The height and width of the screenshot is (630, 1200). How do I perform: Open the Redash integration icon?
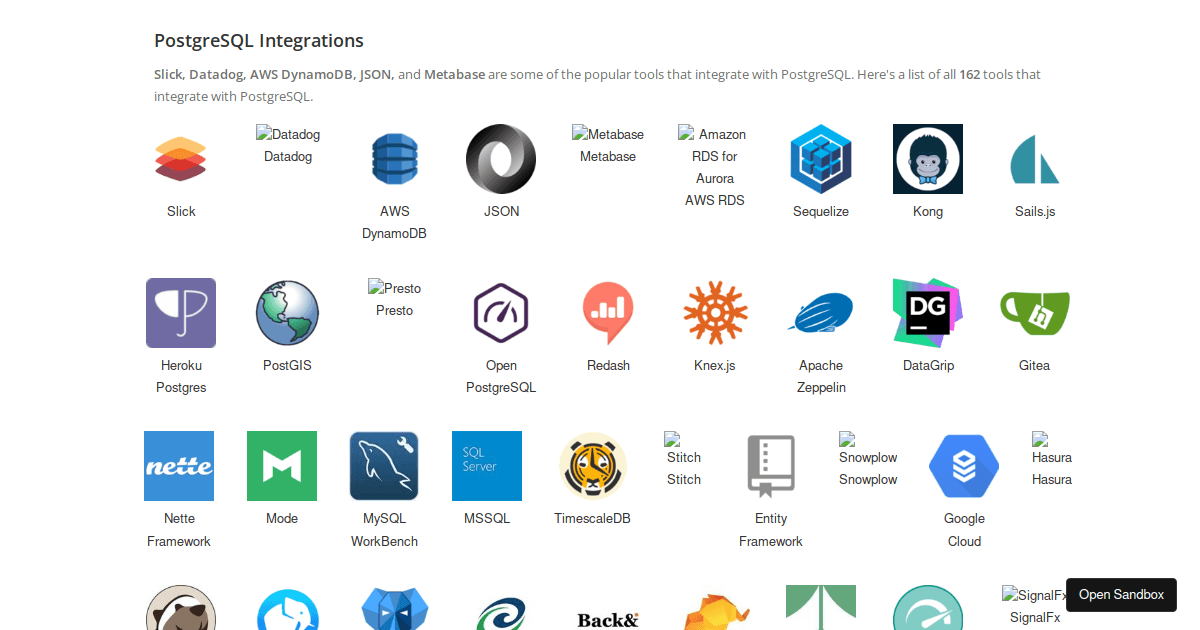608,312
